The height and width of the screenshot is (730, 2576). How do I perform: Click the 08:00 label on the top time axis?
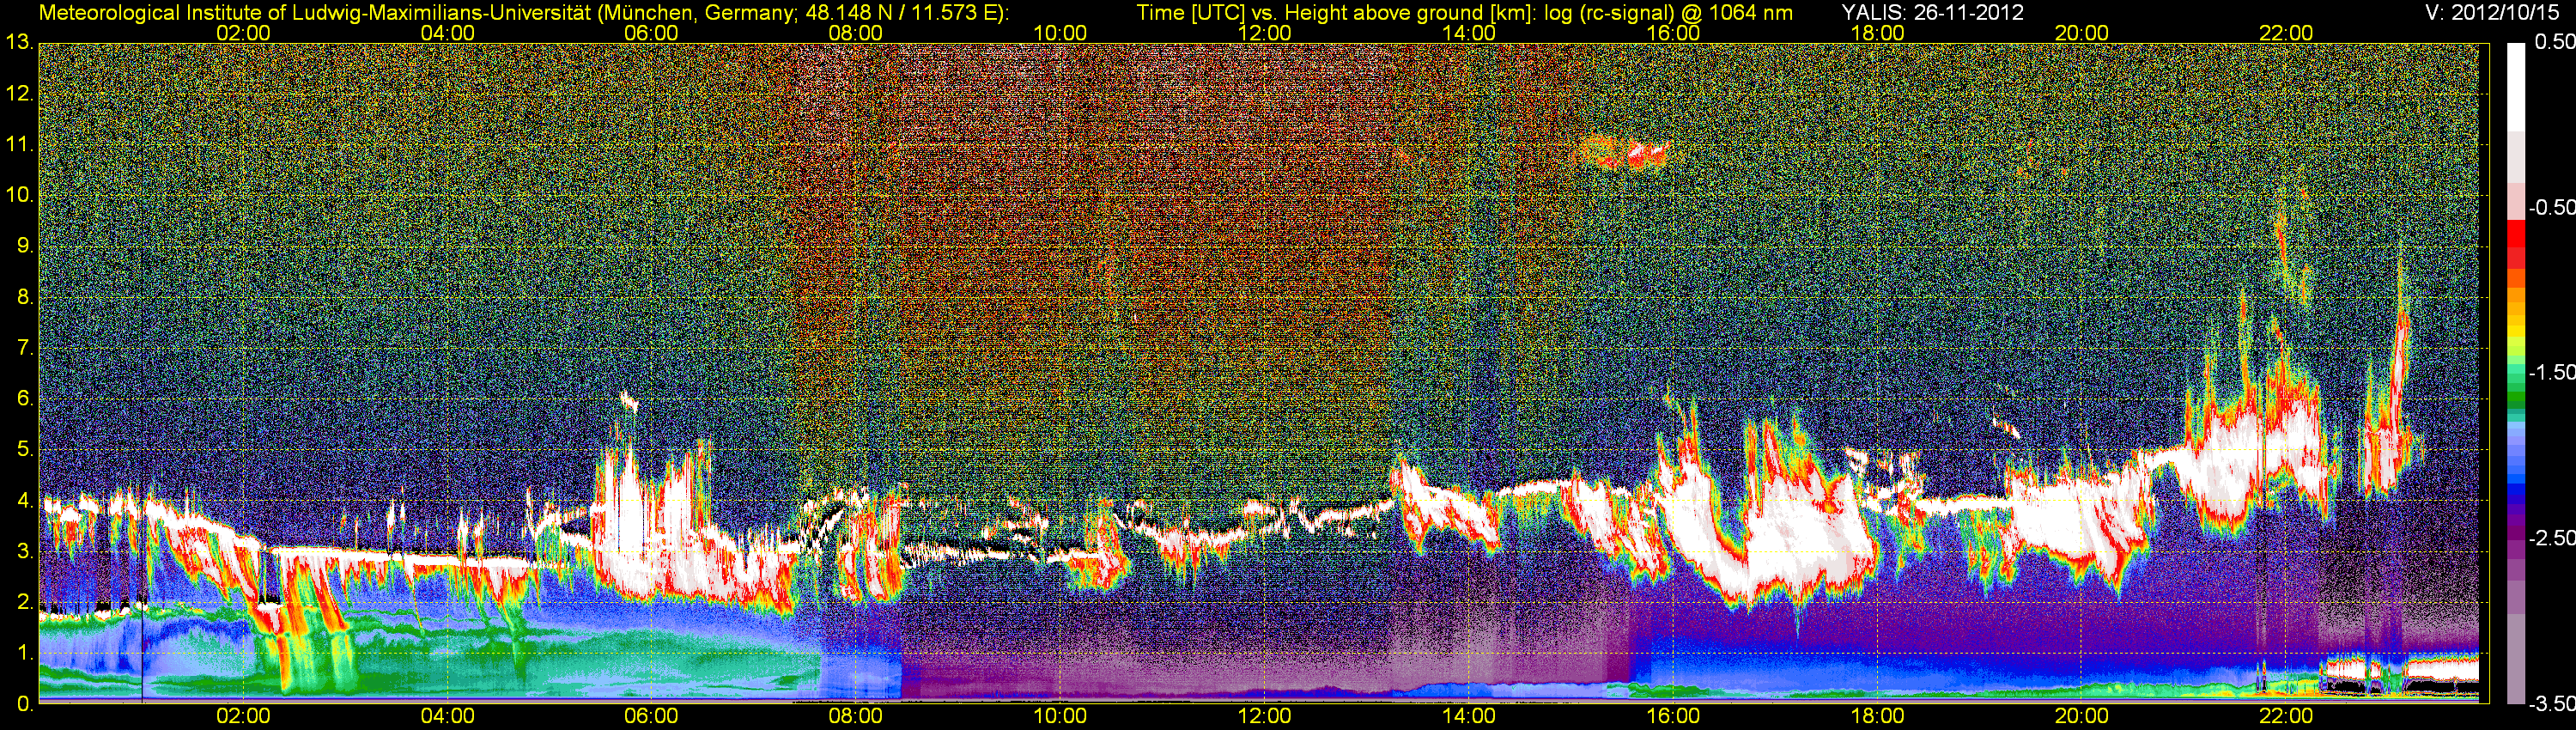tap(856, 33)
